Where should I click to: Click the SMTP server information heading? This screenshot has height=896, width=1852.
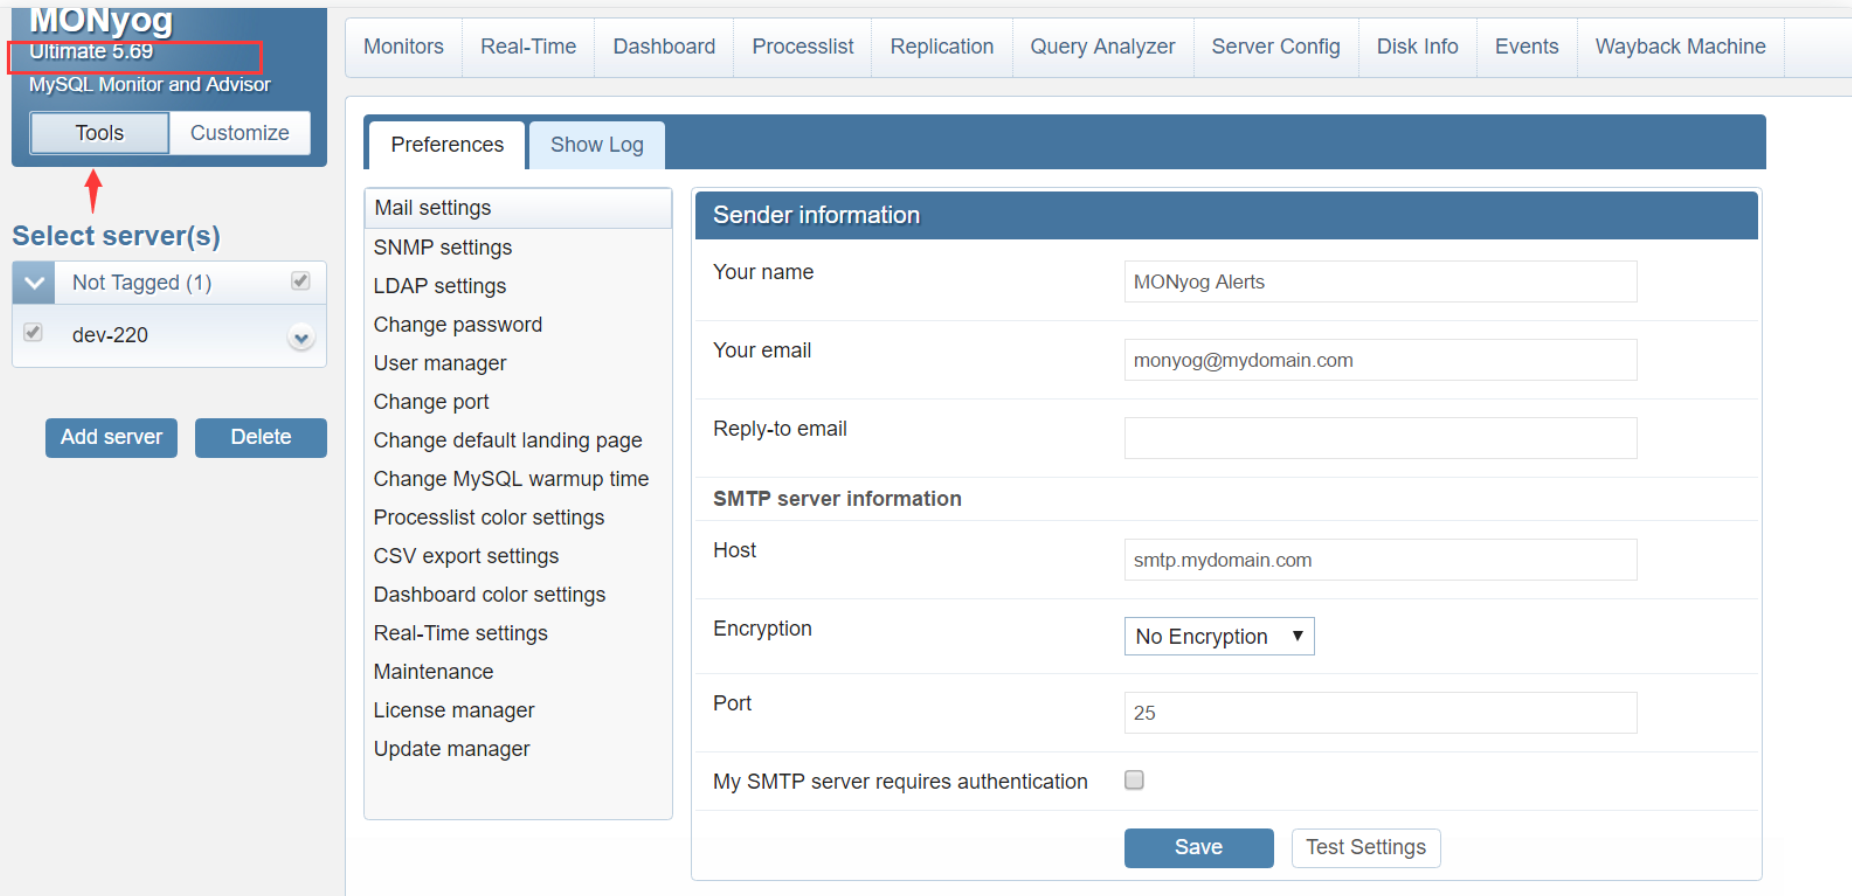coord(837,499)
